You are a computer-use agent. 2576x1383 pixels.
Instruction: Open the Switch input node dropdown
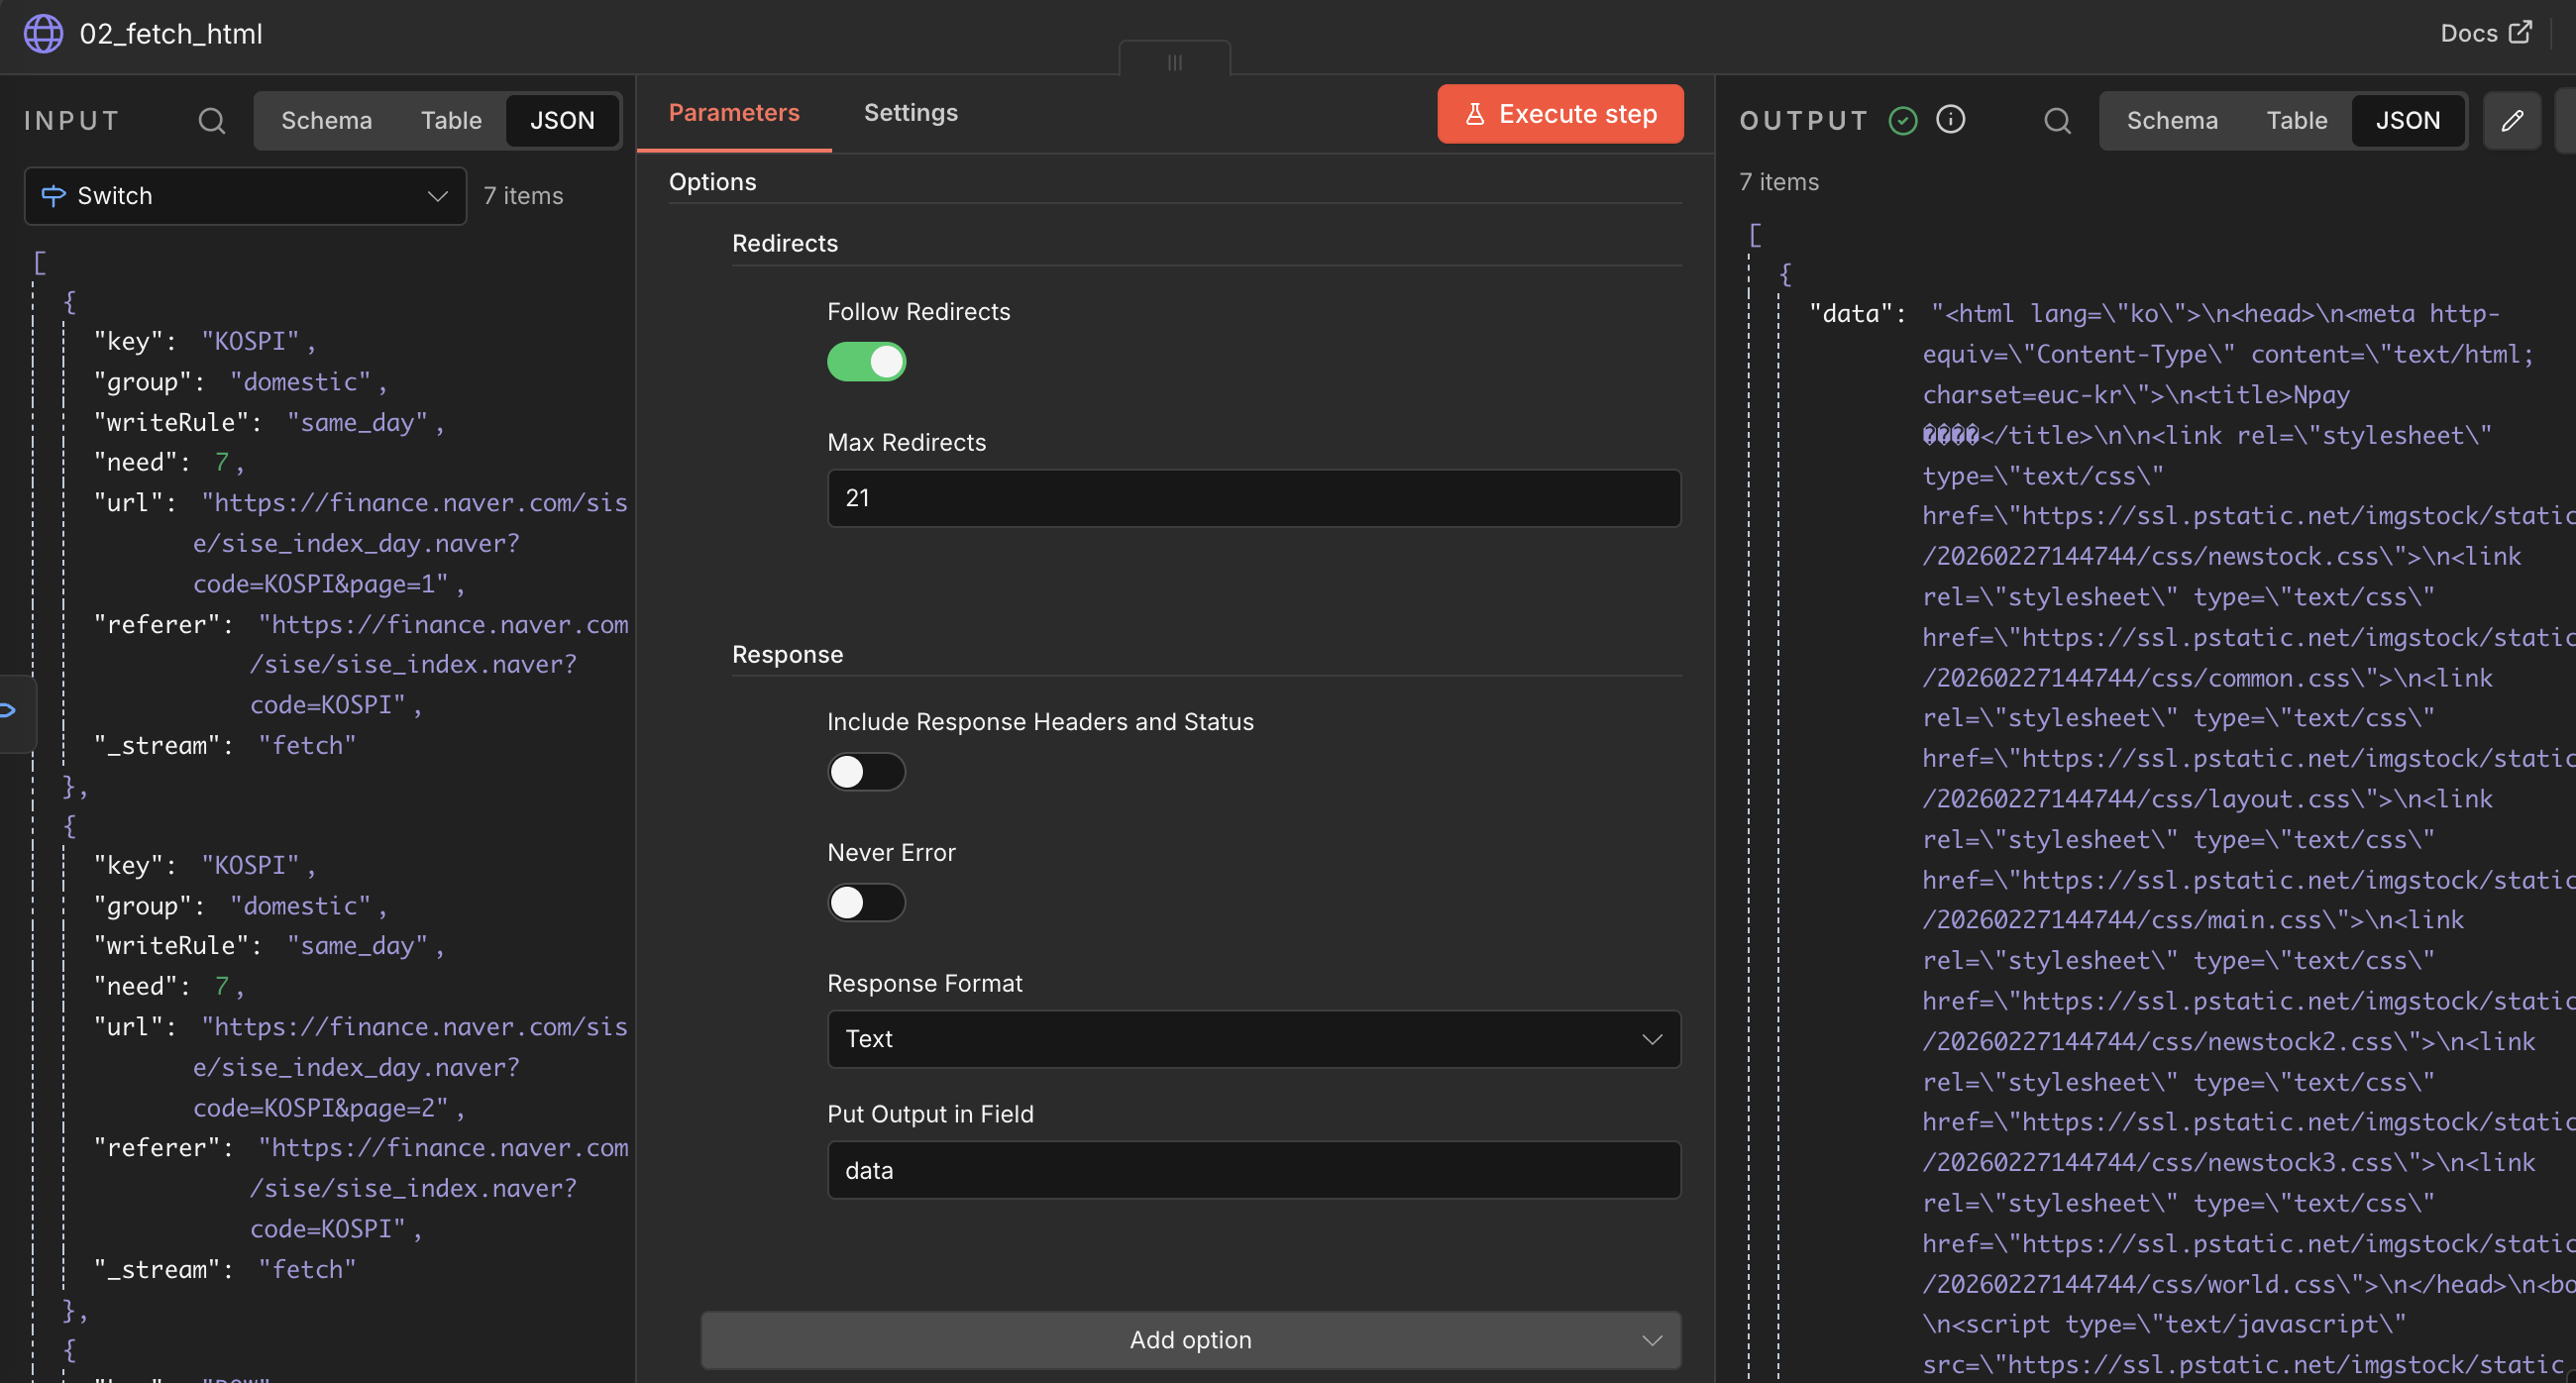pos(245,196)
